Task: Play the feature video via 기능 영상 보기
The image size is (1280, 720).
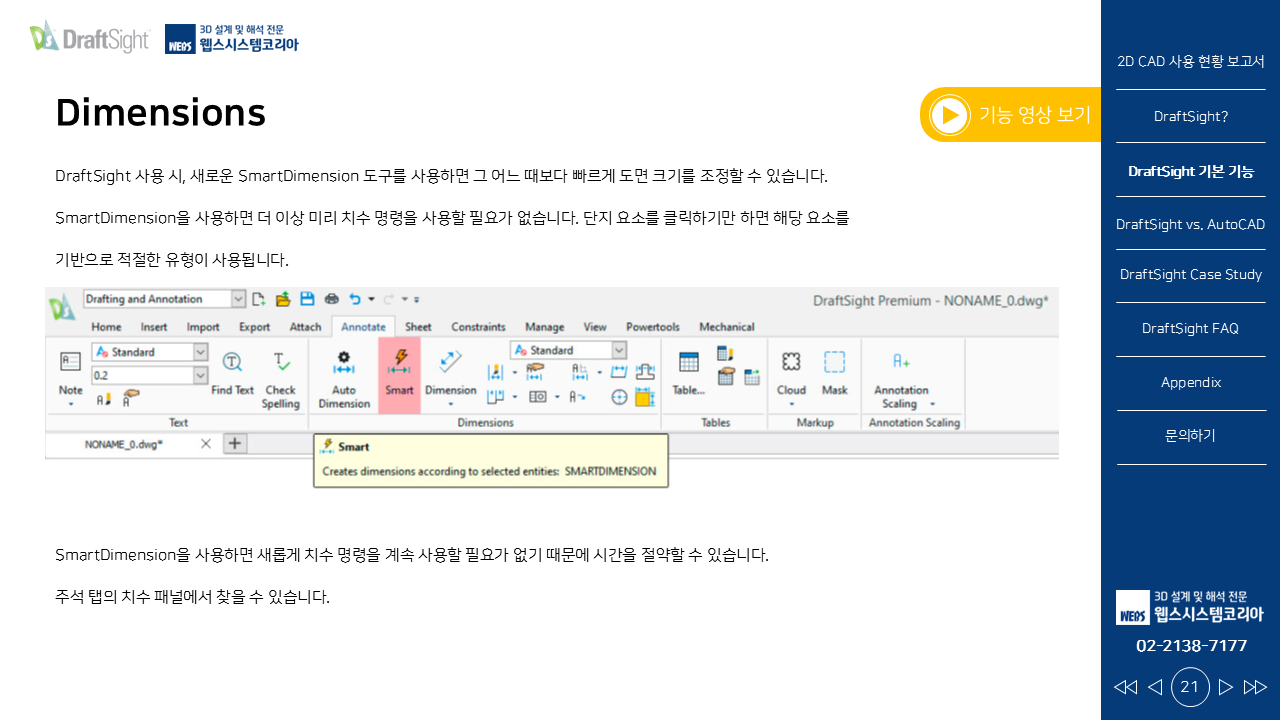Action: [1010, 114]
